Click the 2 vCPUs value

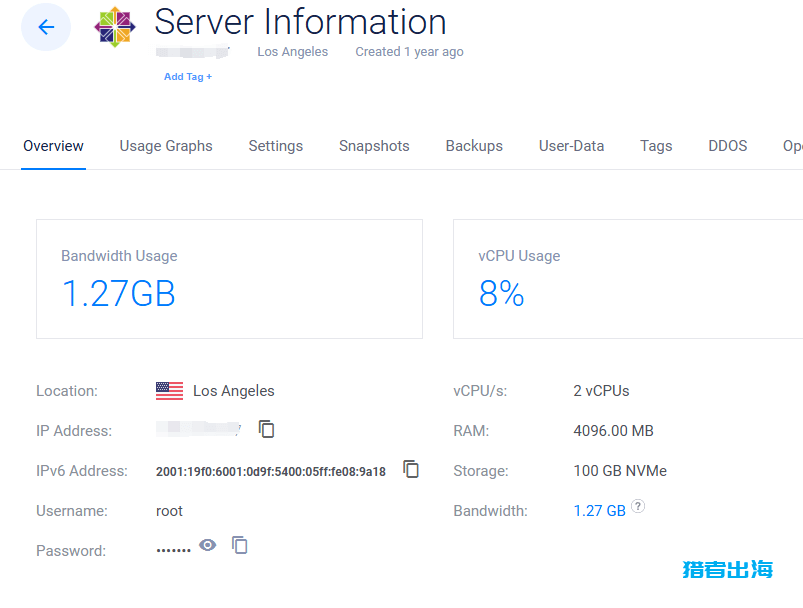click(x=601, y=391)
